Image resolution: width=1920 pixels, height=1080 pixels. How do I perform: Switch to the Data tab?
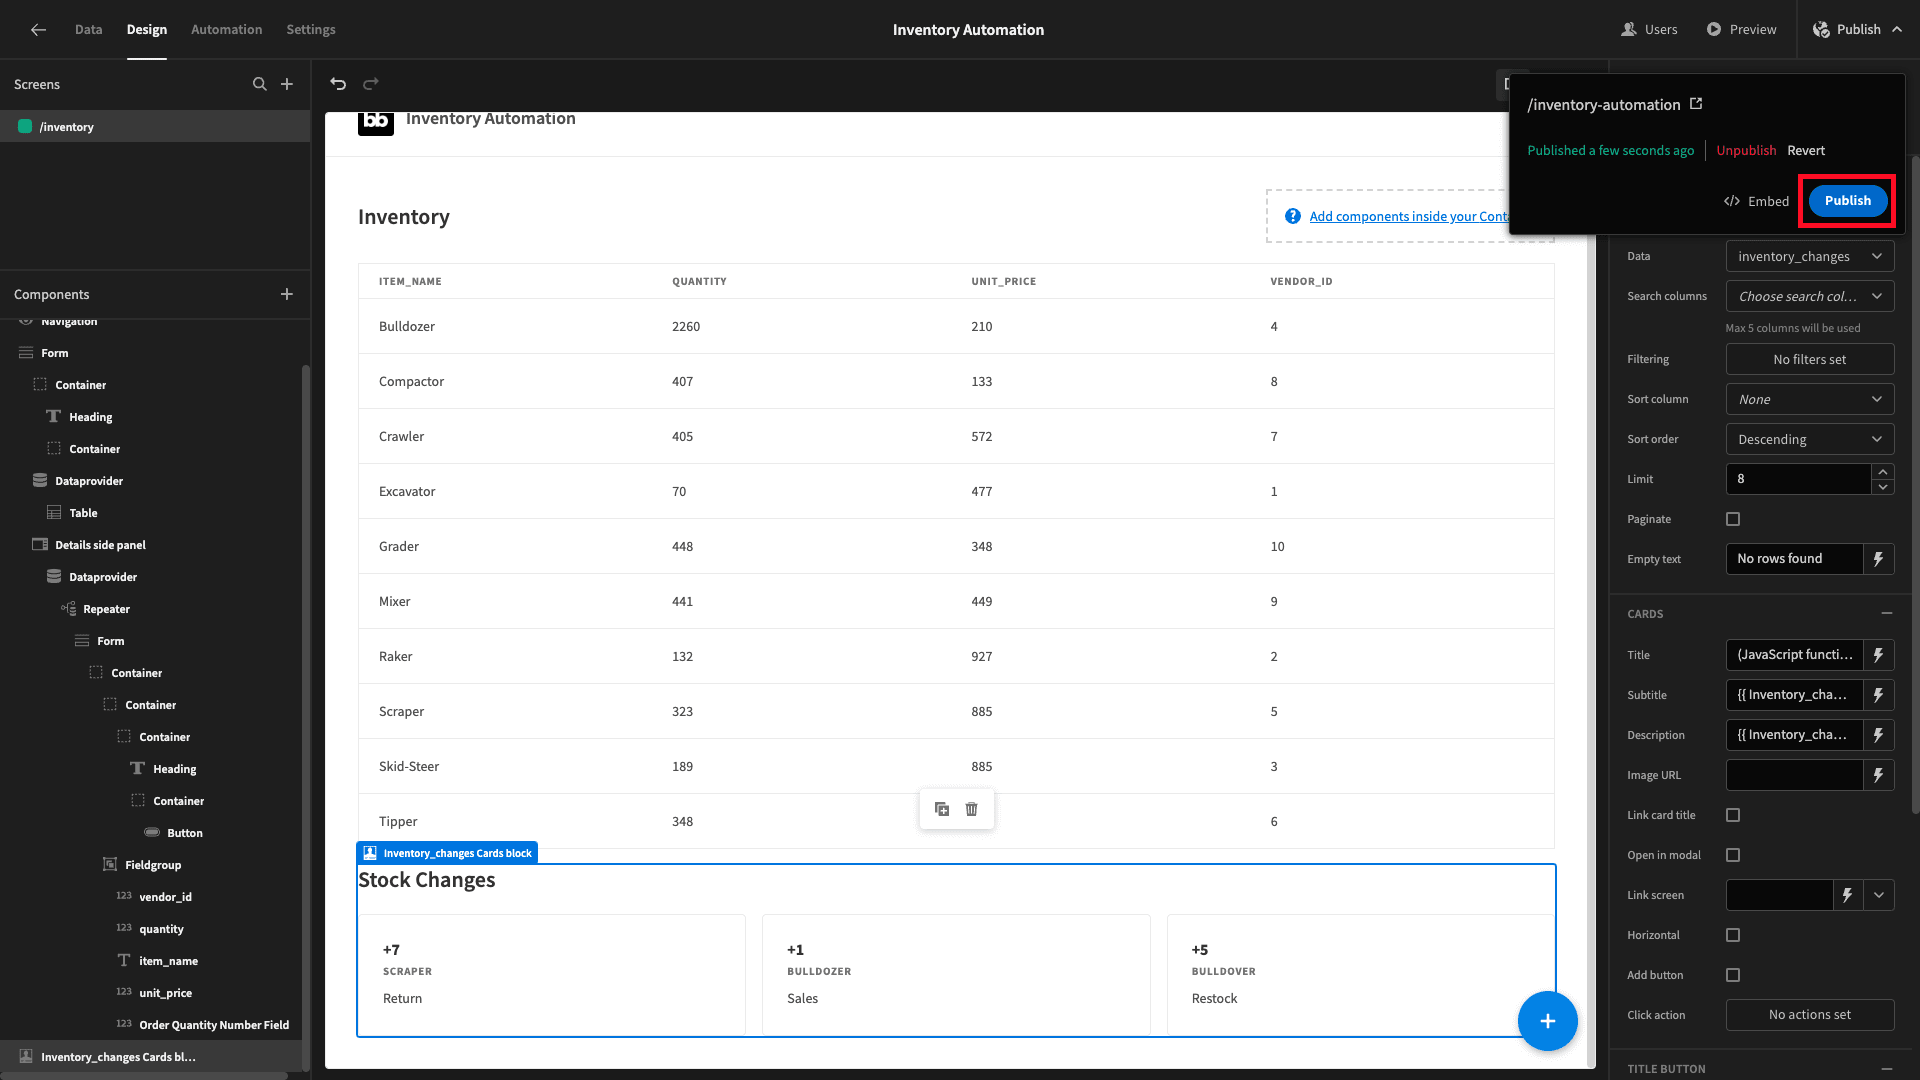click(88, 30)
